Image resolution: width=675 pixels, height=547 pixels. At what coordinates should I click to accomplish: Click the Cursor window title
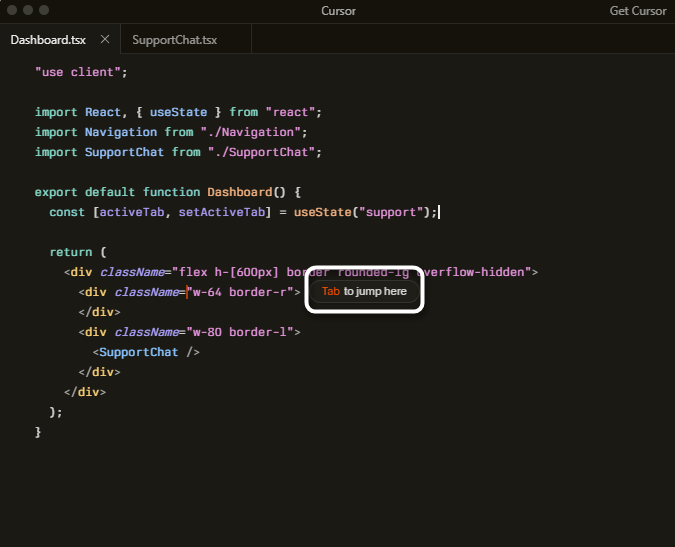click(338, 11)
